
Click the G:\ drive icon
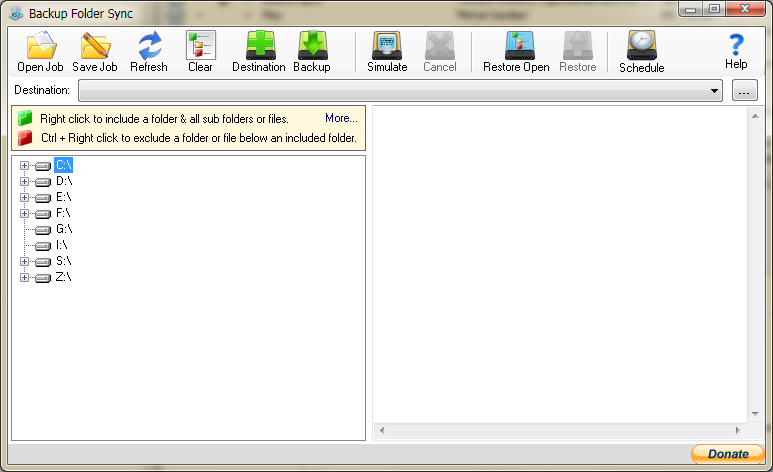coord(43,230)
